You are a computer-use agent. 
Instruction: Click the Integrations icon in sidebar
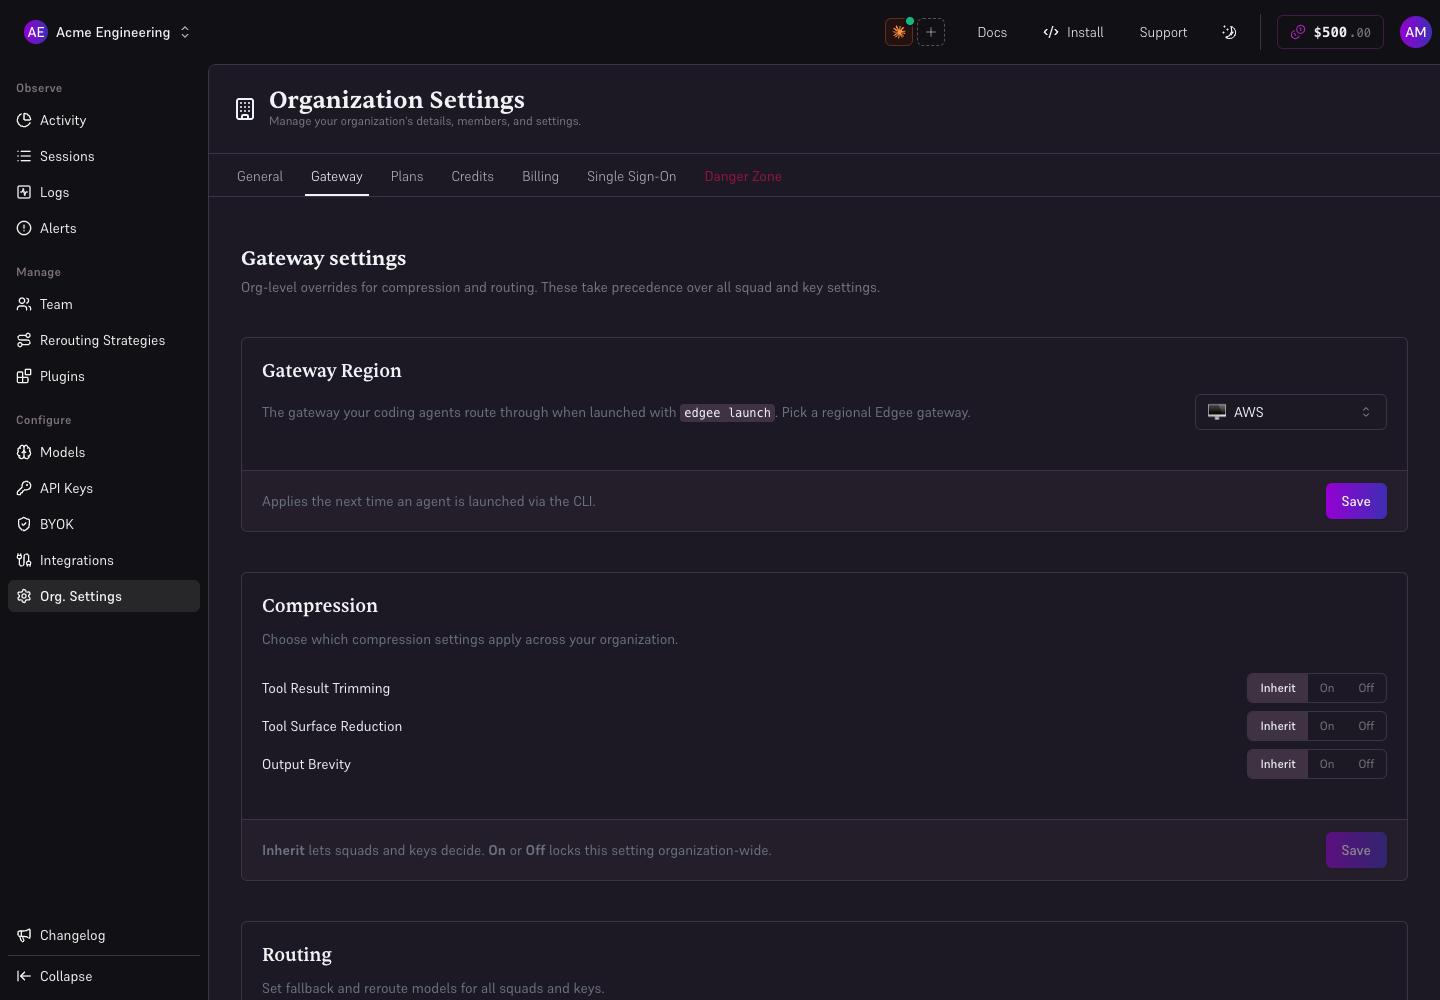point(24,560)
